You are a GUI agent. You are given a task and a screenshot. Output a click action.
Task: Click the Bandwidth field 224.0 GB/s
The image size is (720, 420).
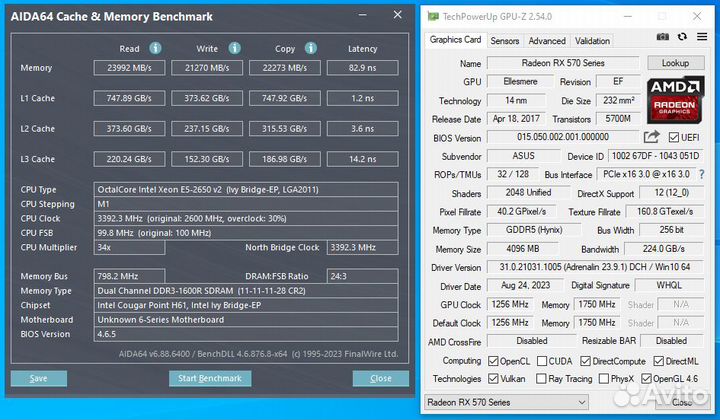(664, 249)
